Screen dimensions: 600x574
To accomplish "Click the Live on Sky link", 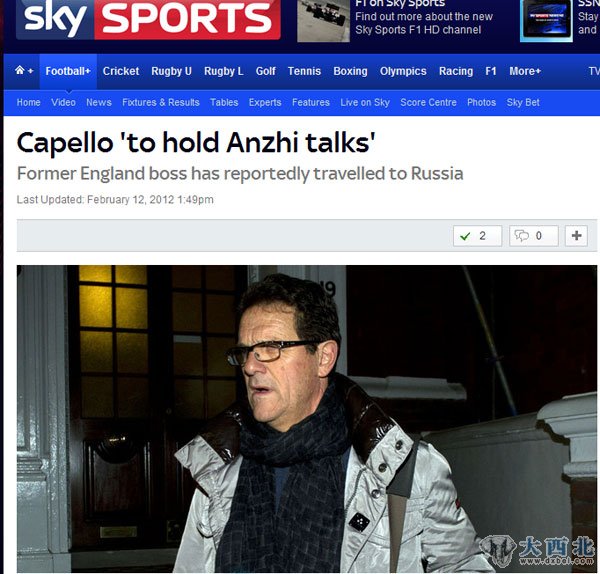I will pos(365,103).
